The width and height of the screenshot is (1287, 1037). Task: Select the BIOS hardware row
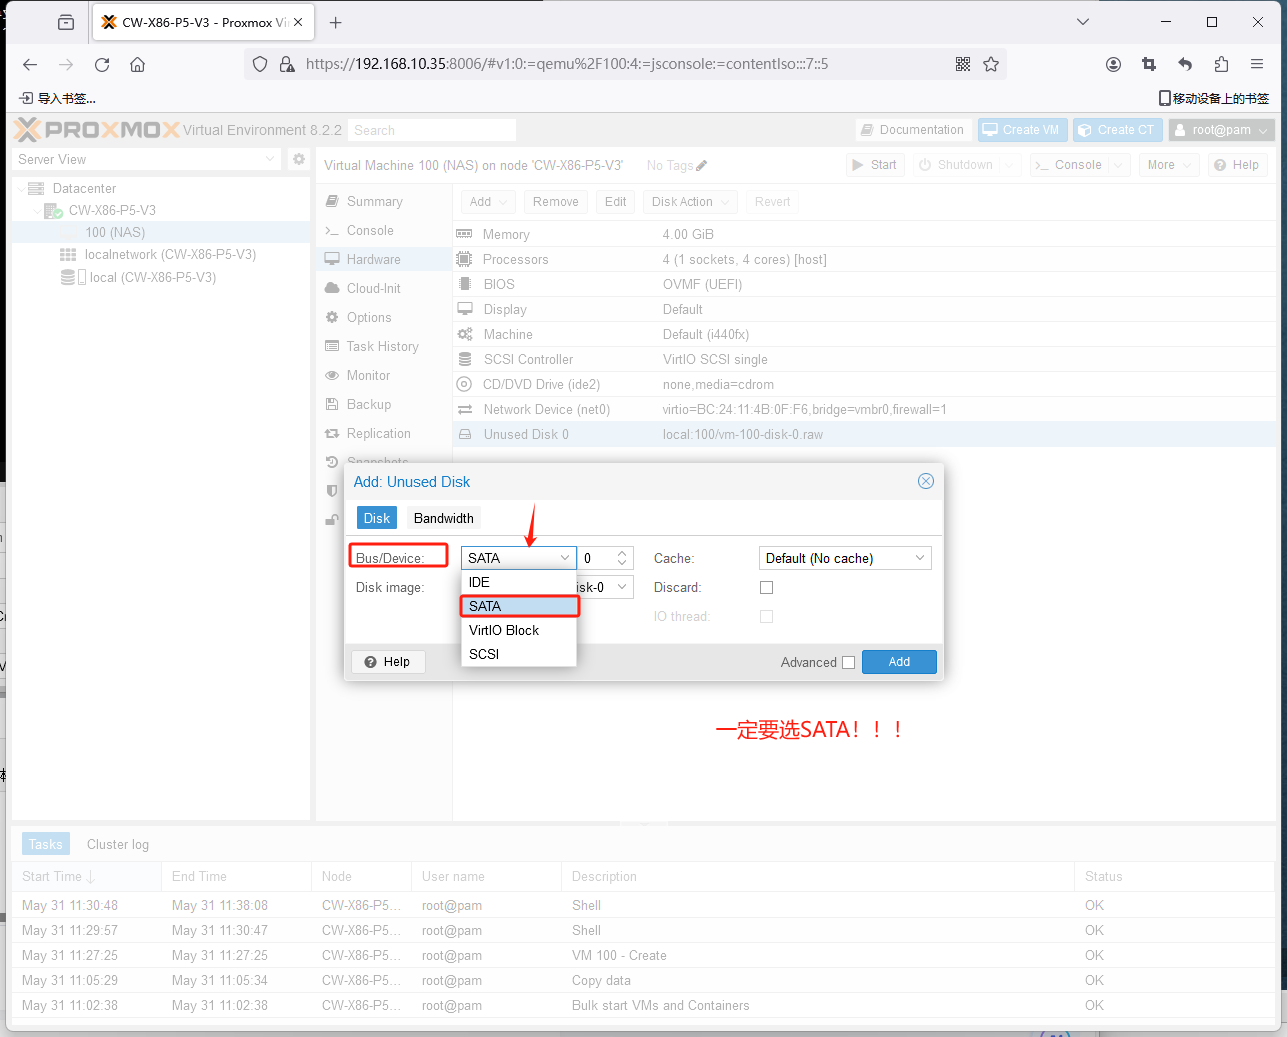click(x=865, y=284)
